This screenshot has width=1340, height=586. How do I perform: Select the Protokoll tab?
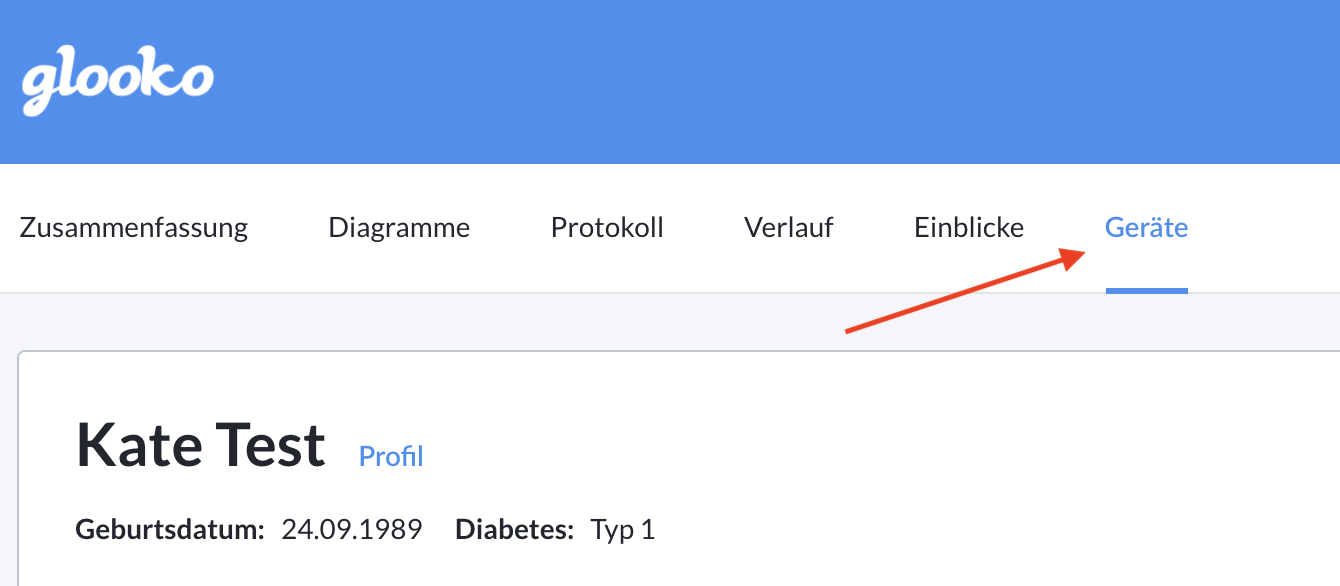(606, 227)
